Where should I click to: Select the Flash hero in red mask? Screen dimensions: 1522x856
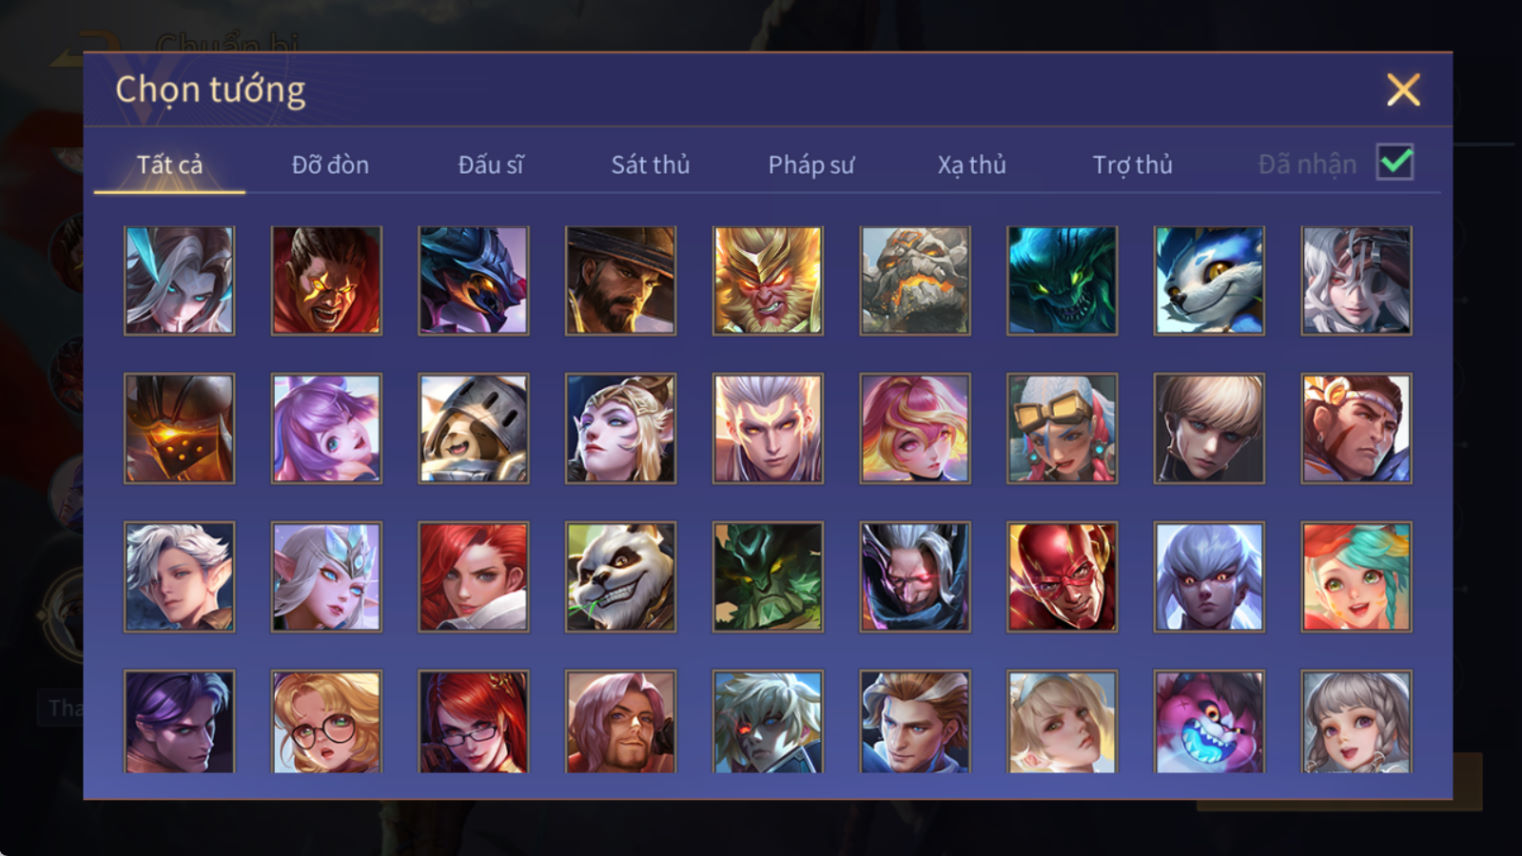click(x=1062, y=577)
